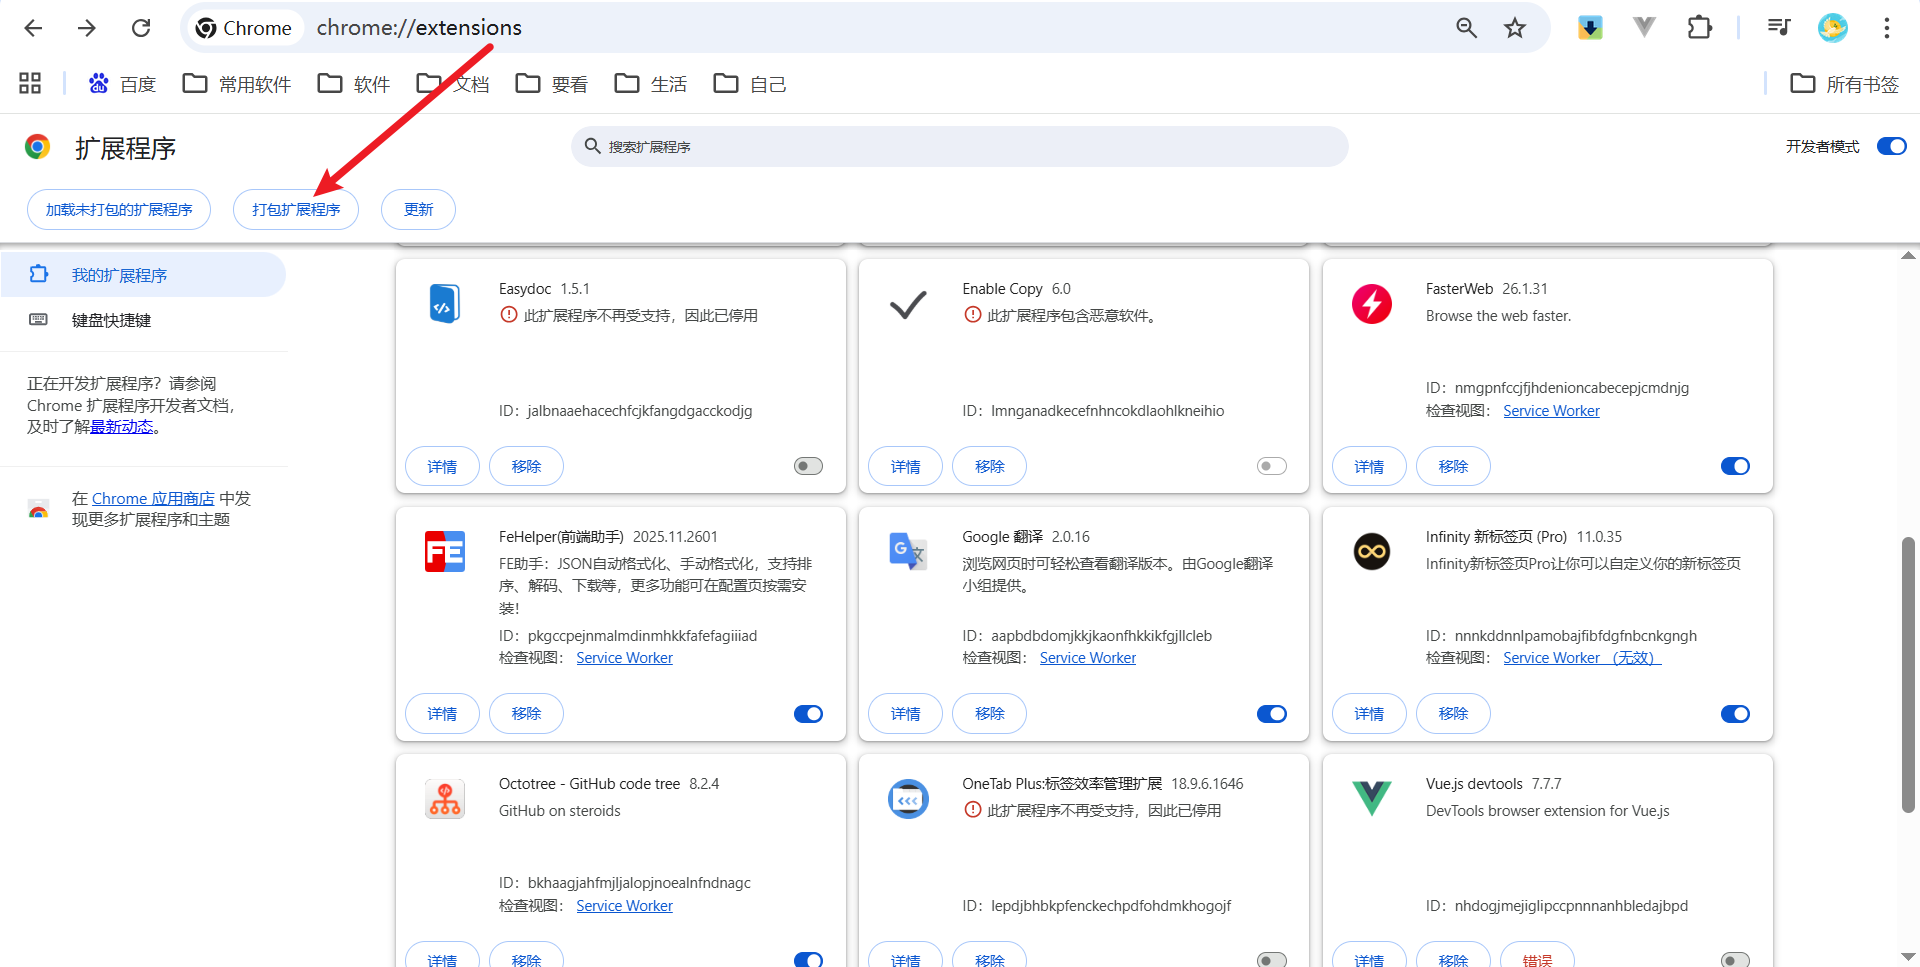Open 详情 for FasterWeb
The width and height of the screenshot is (1920, 967).
tap(1369, 466)
